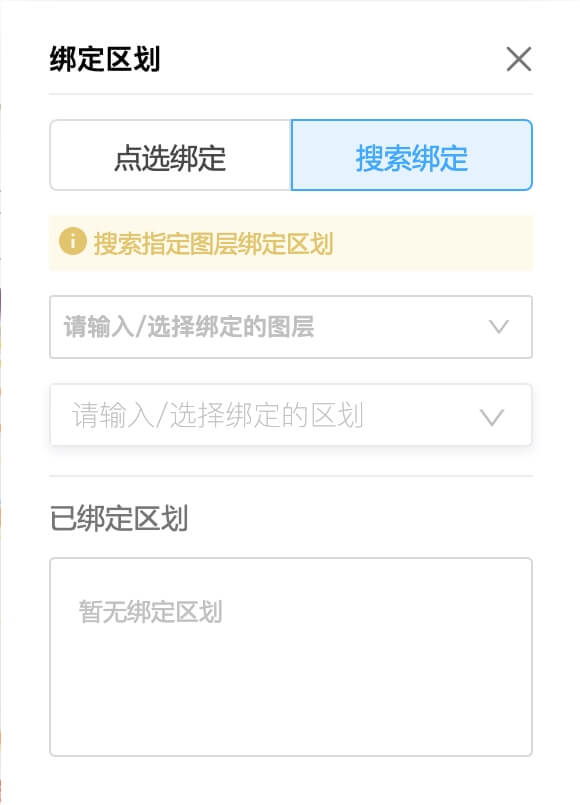Viewport: 580px width, 805px height.
Task: Expand layer dropdown using its chevron arrow
Action: click(498, 327)
